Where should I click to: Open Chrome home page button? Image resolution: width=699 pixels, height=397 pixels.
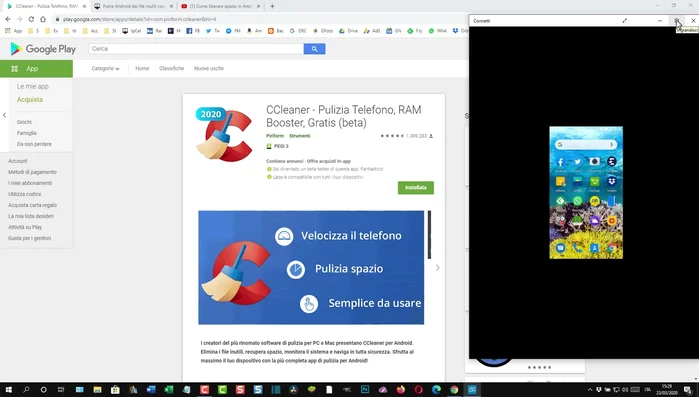[x=43, y=19]
